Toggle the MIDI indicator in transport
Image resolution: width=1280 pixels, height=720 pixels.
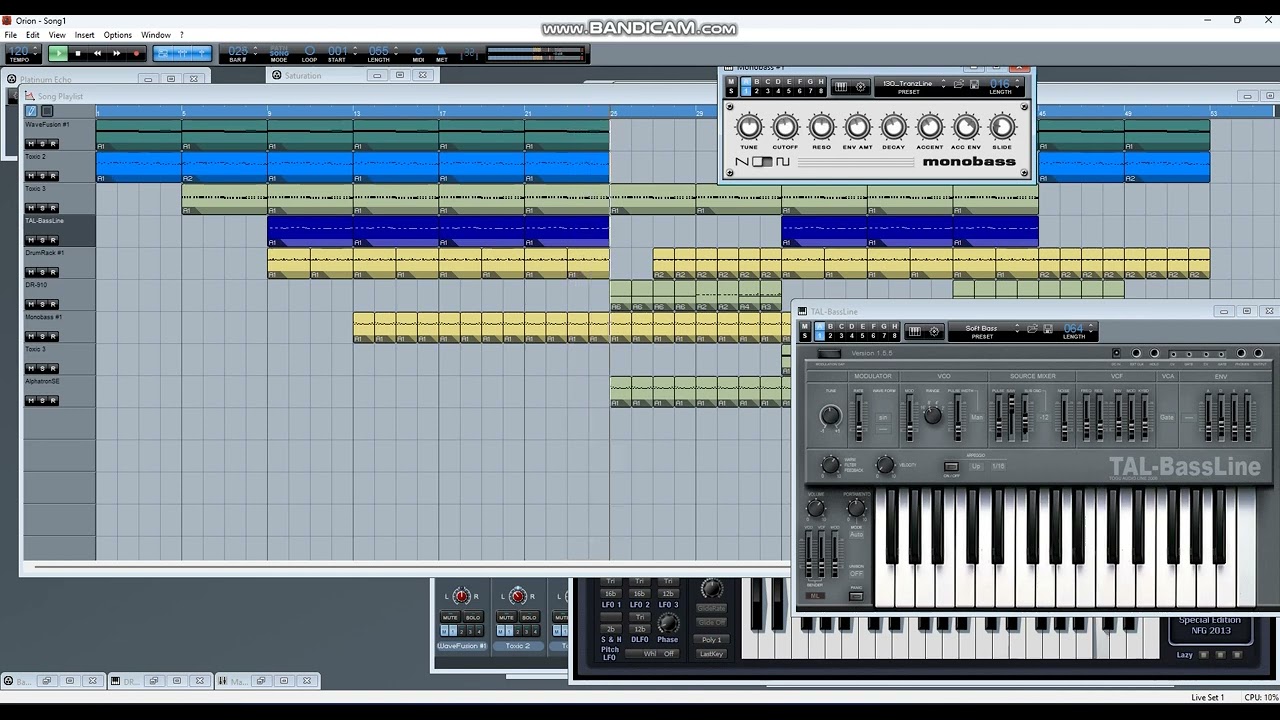[x=418, y=53]
